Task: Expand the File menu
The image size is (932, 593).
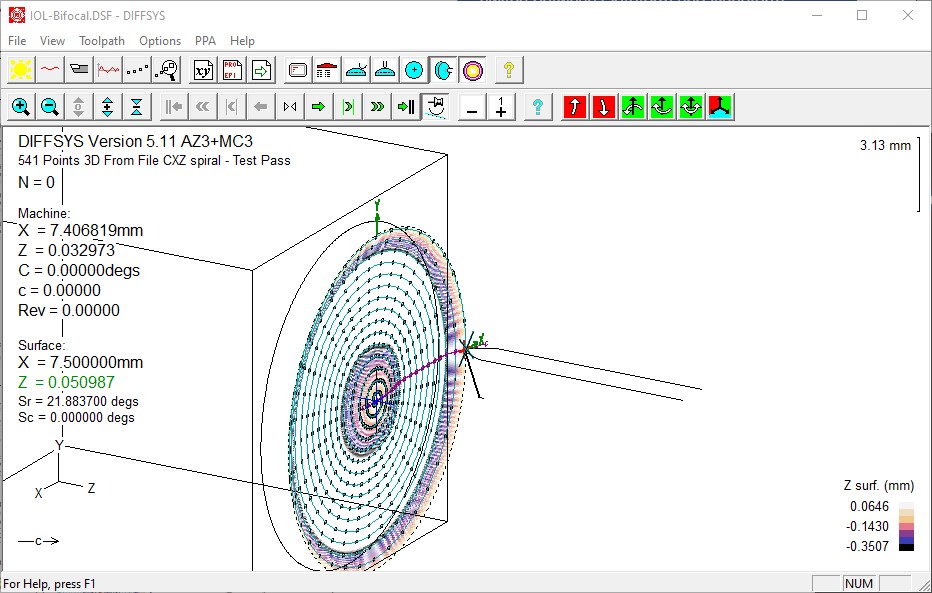Action: pos(16,41)
